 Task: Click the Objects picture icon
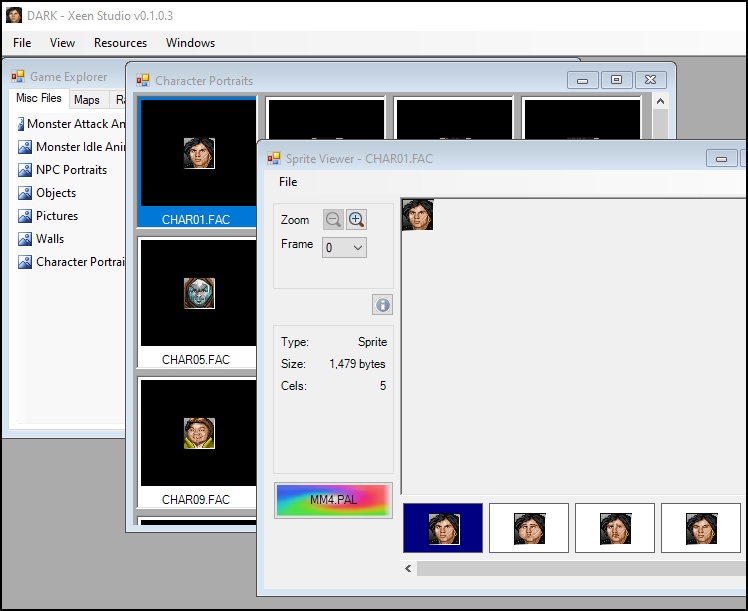25,193
